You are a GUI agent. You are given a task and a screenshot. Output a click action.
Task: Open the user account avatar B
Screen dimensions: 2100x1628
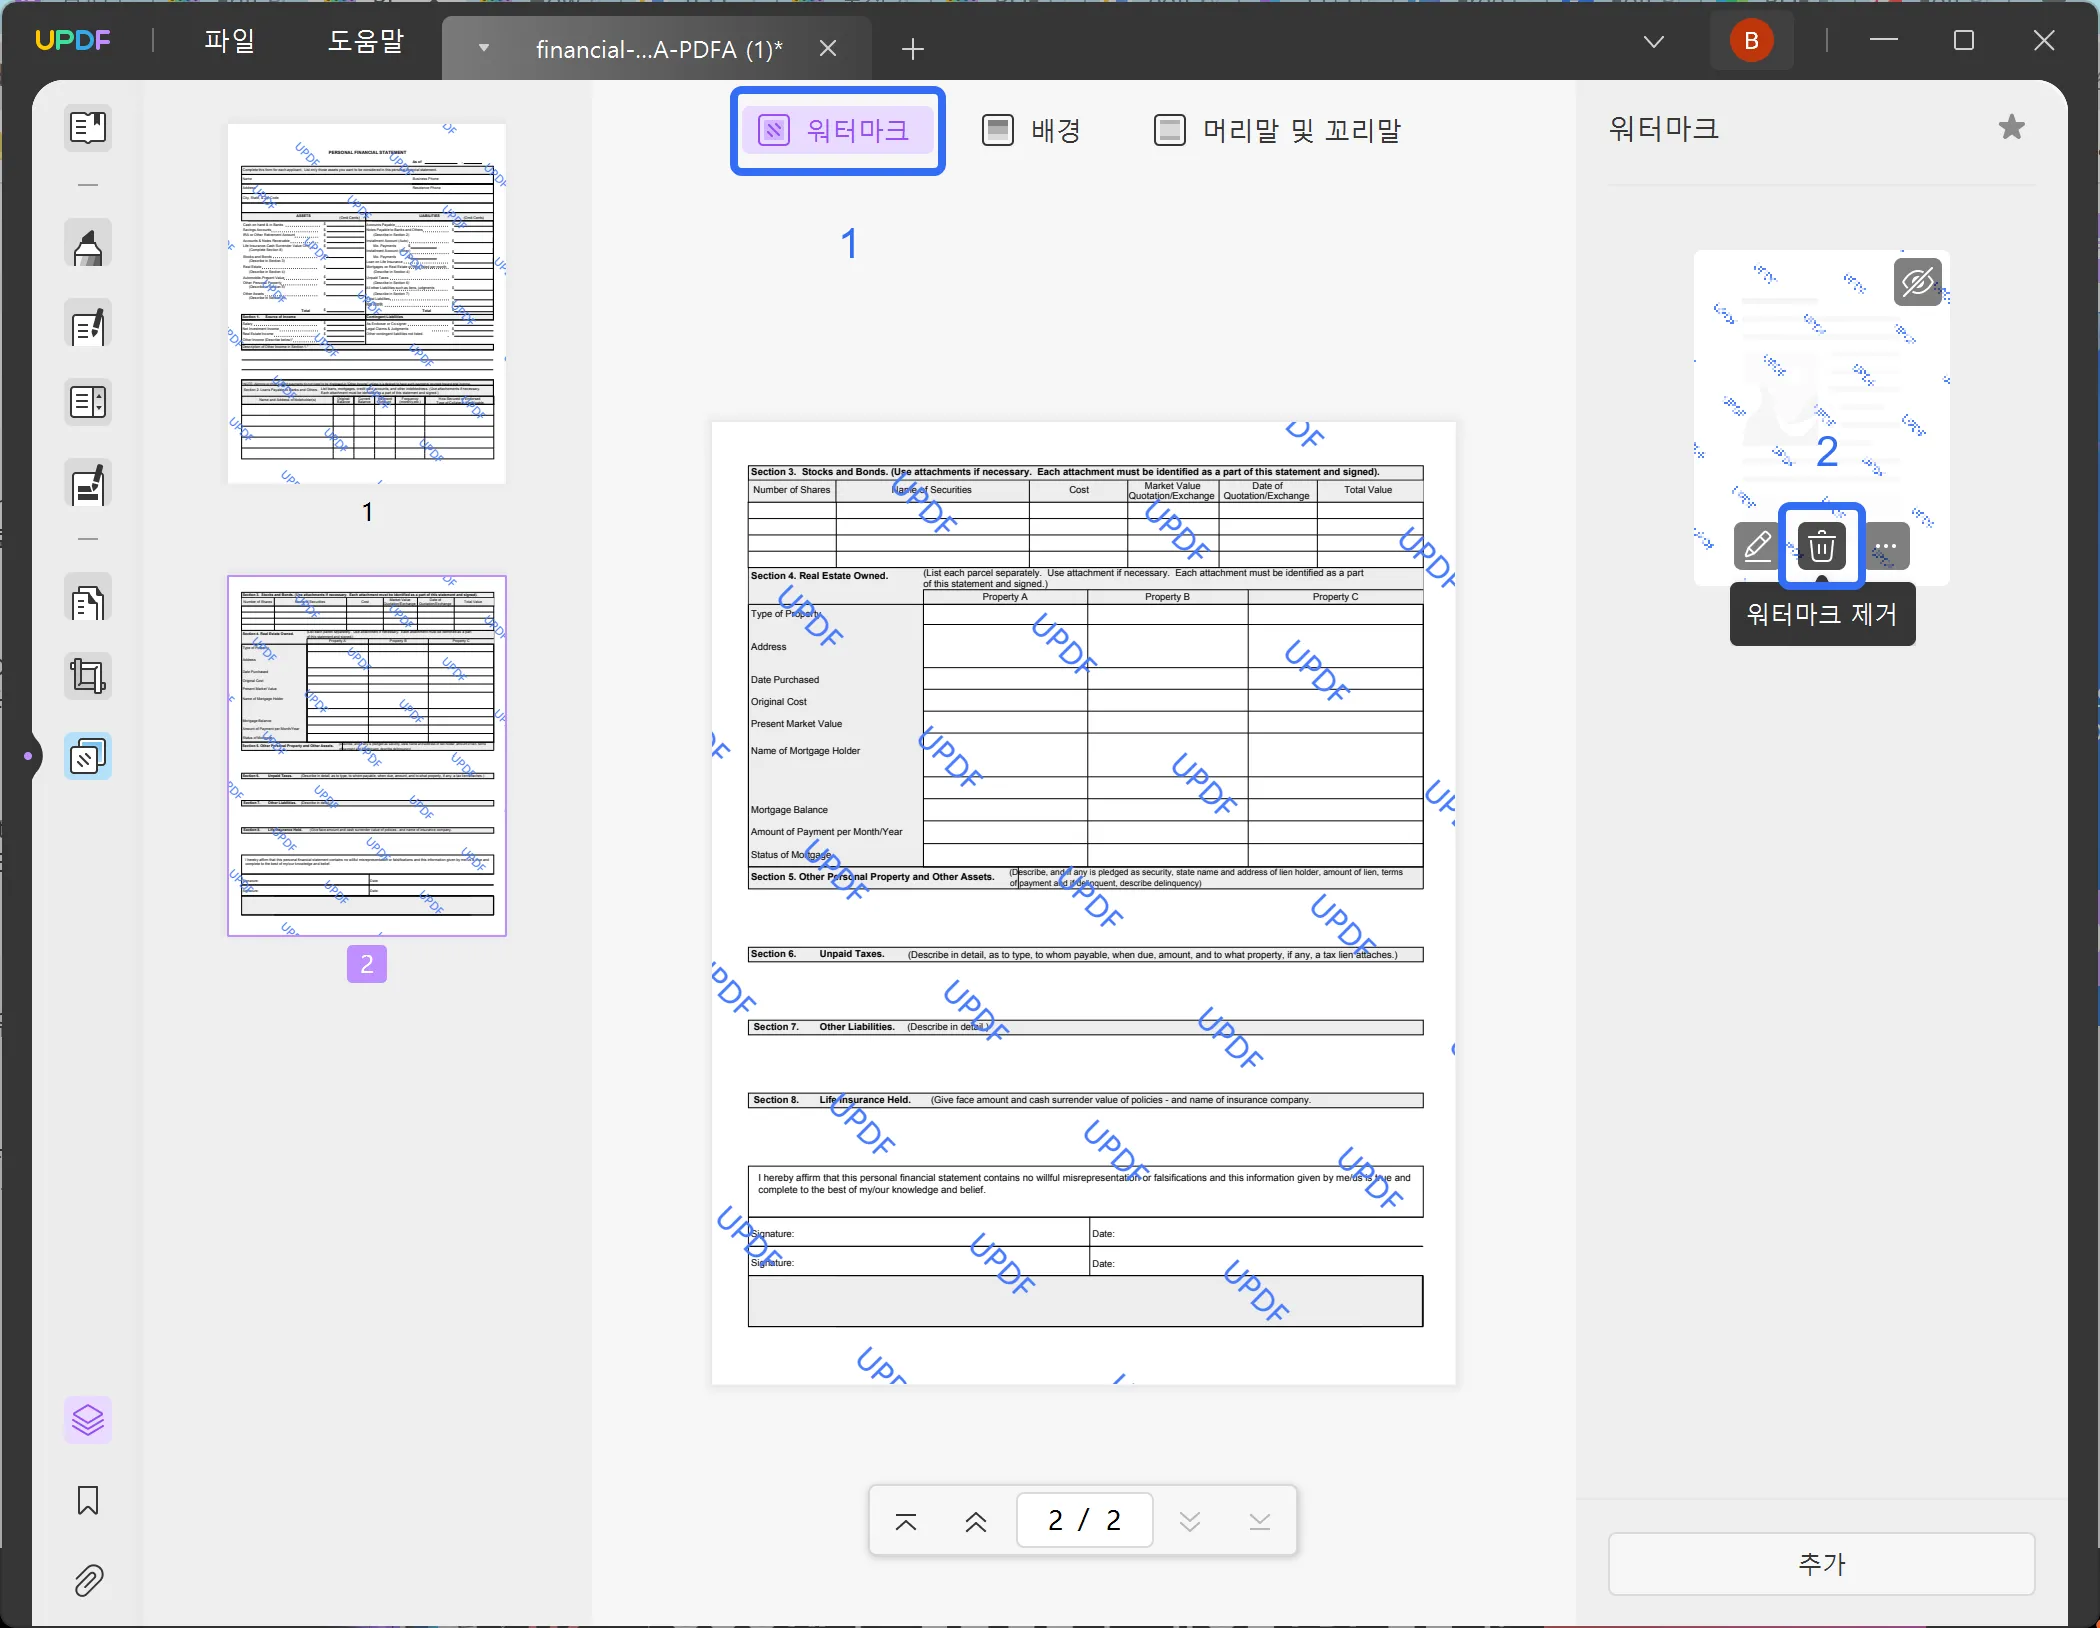(1752, 41)
